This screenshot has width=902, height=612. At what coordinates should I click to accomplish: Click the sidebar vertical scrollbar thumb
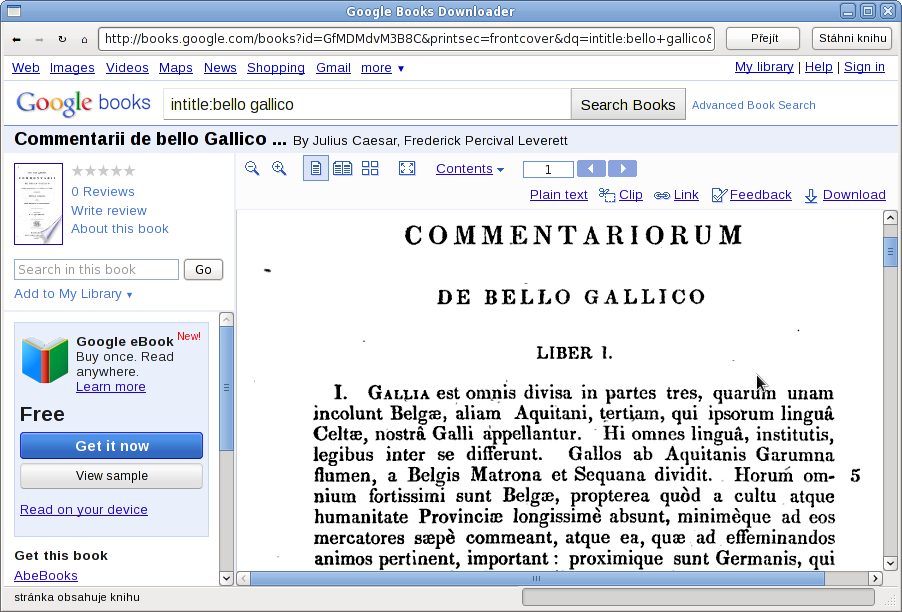227,389
